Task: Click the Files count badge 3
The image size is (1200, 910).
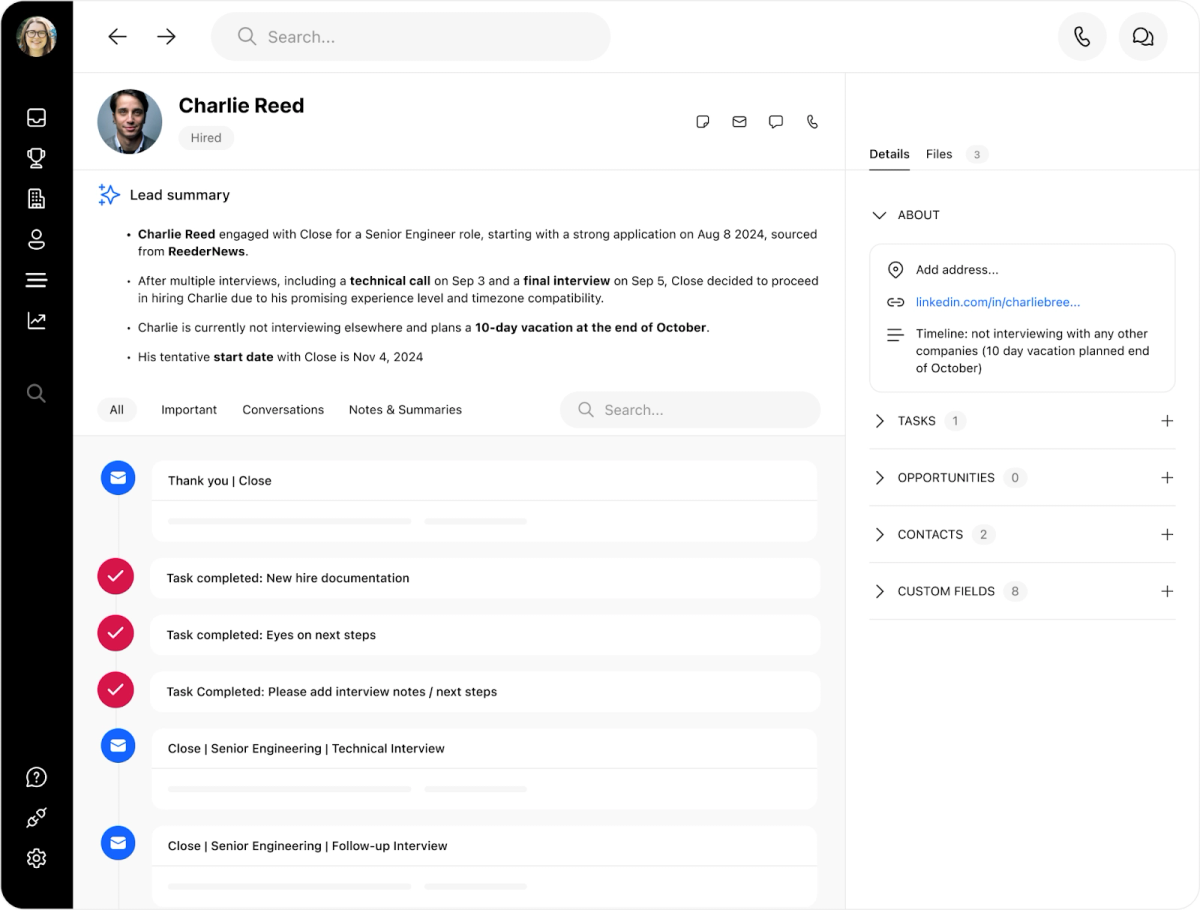Action: point(977,154)
